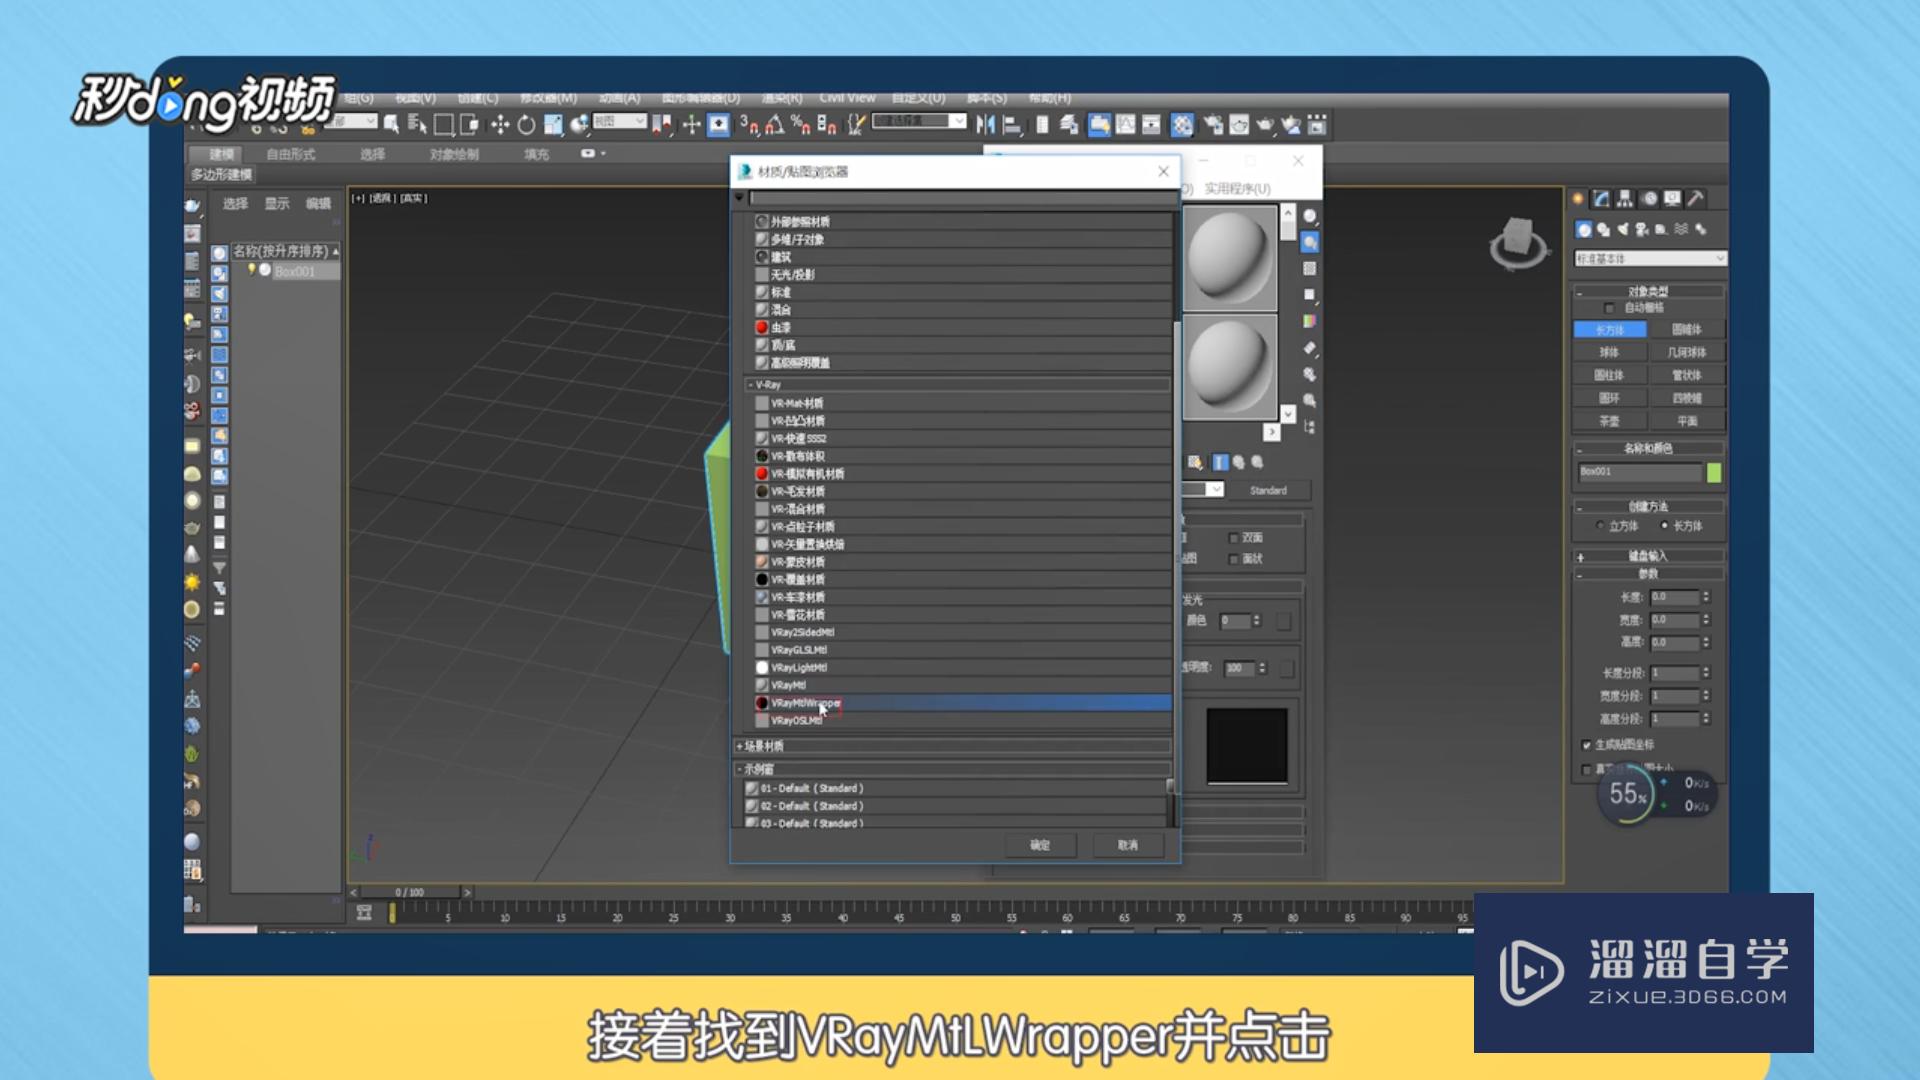Collapse the 参数 parameters rollout
The width and height of the screenshot is (1920, 1080).
coord(1648,574)
